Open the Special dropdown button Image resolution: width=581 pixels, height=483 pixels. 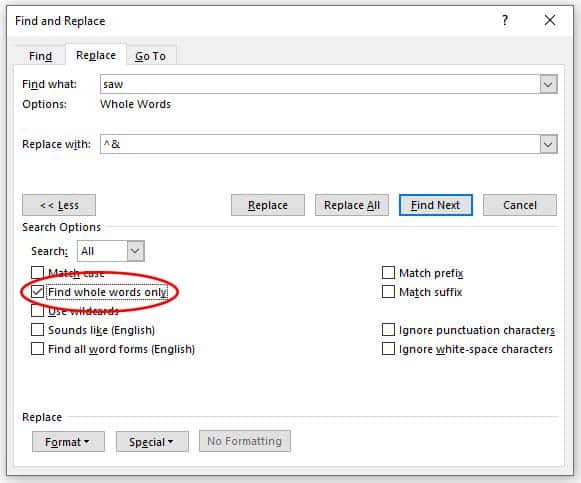[x=152, y=442]
